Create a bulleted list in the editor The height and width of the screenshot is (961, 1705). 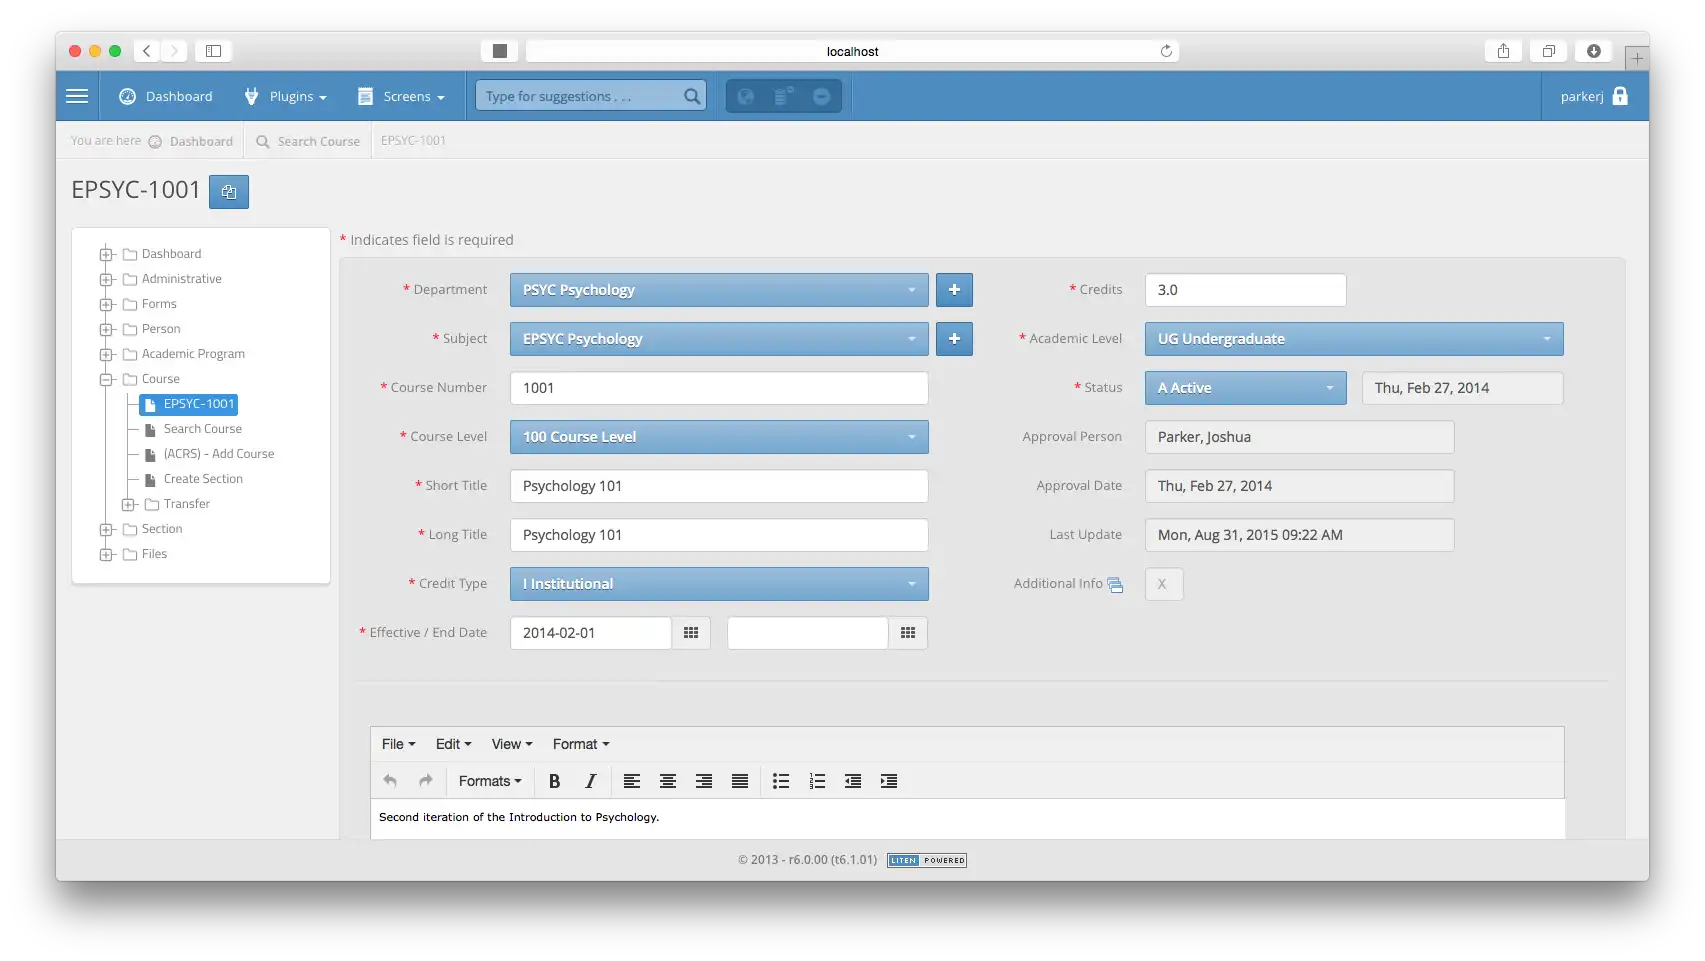click(x=781, y=781)
